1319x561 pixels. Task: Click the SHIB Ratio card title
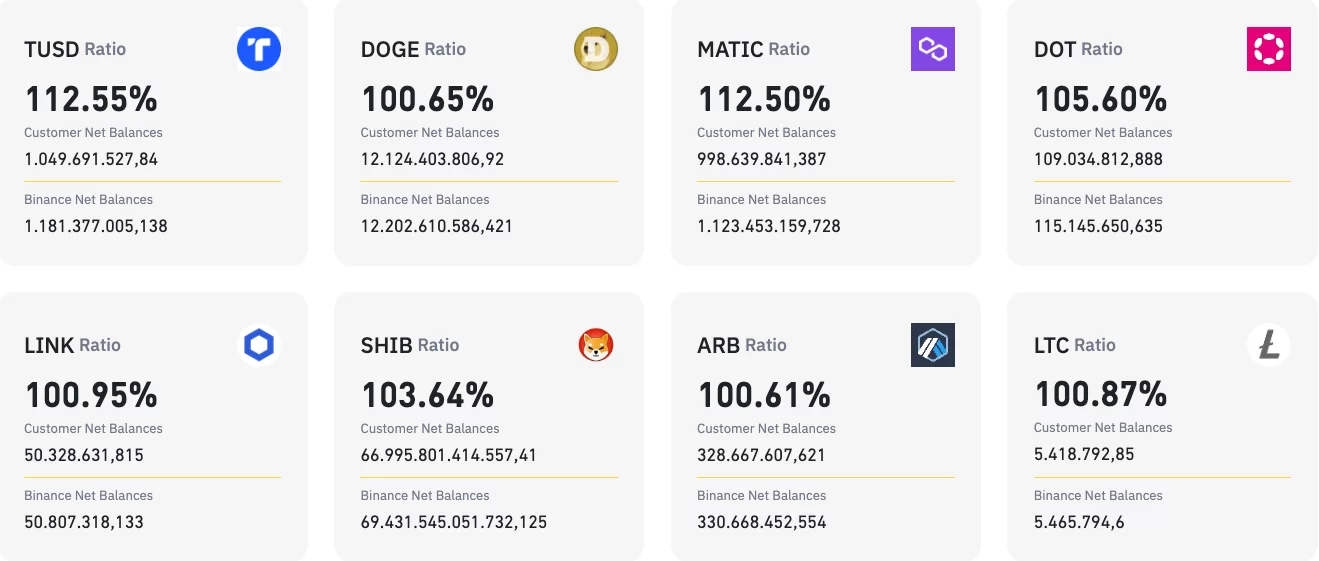click(410, 345)
